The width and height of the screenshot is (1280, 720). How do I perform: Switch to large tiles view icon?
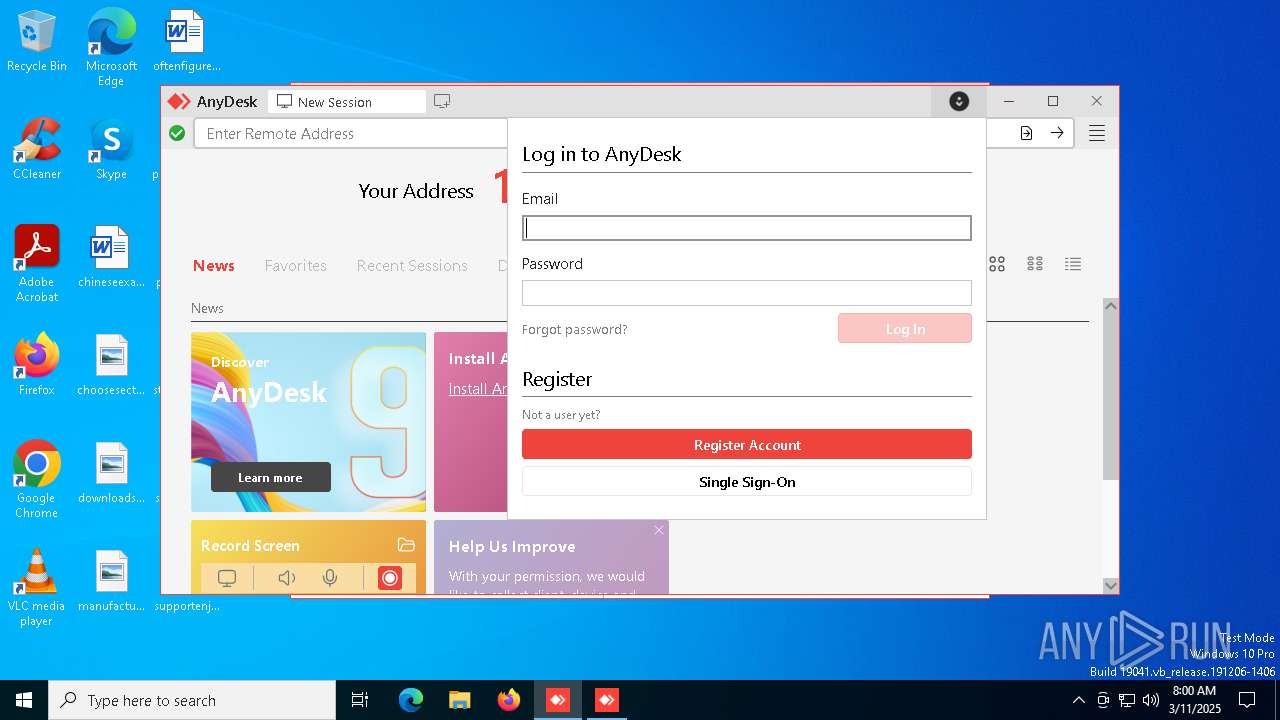pyautogui.click(x=997, y=264)
